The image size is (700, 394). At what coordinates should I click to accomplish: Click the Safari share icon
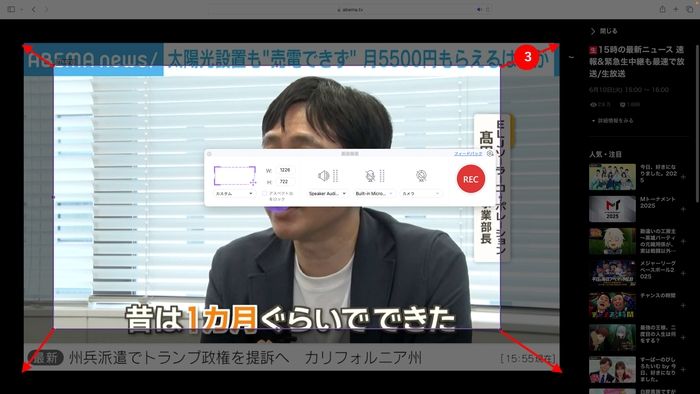click(x=662, y=9)
